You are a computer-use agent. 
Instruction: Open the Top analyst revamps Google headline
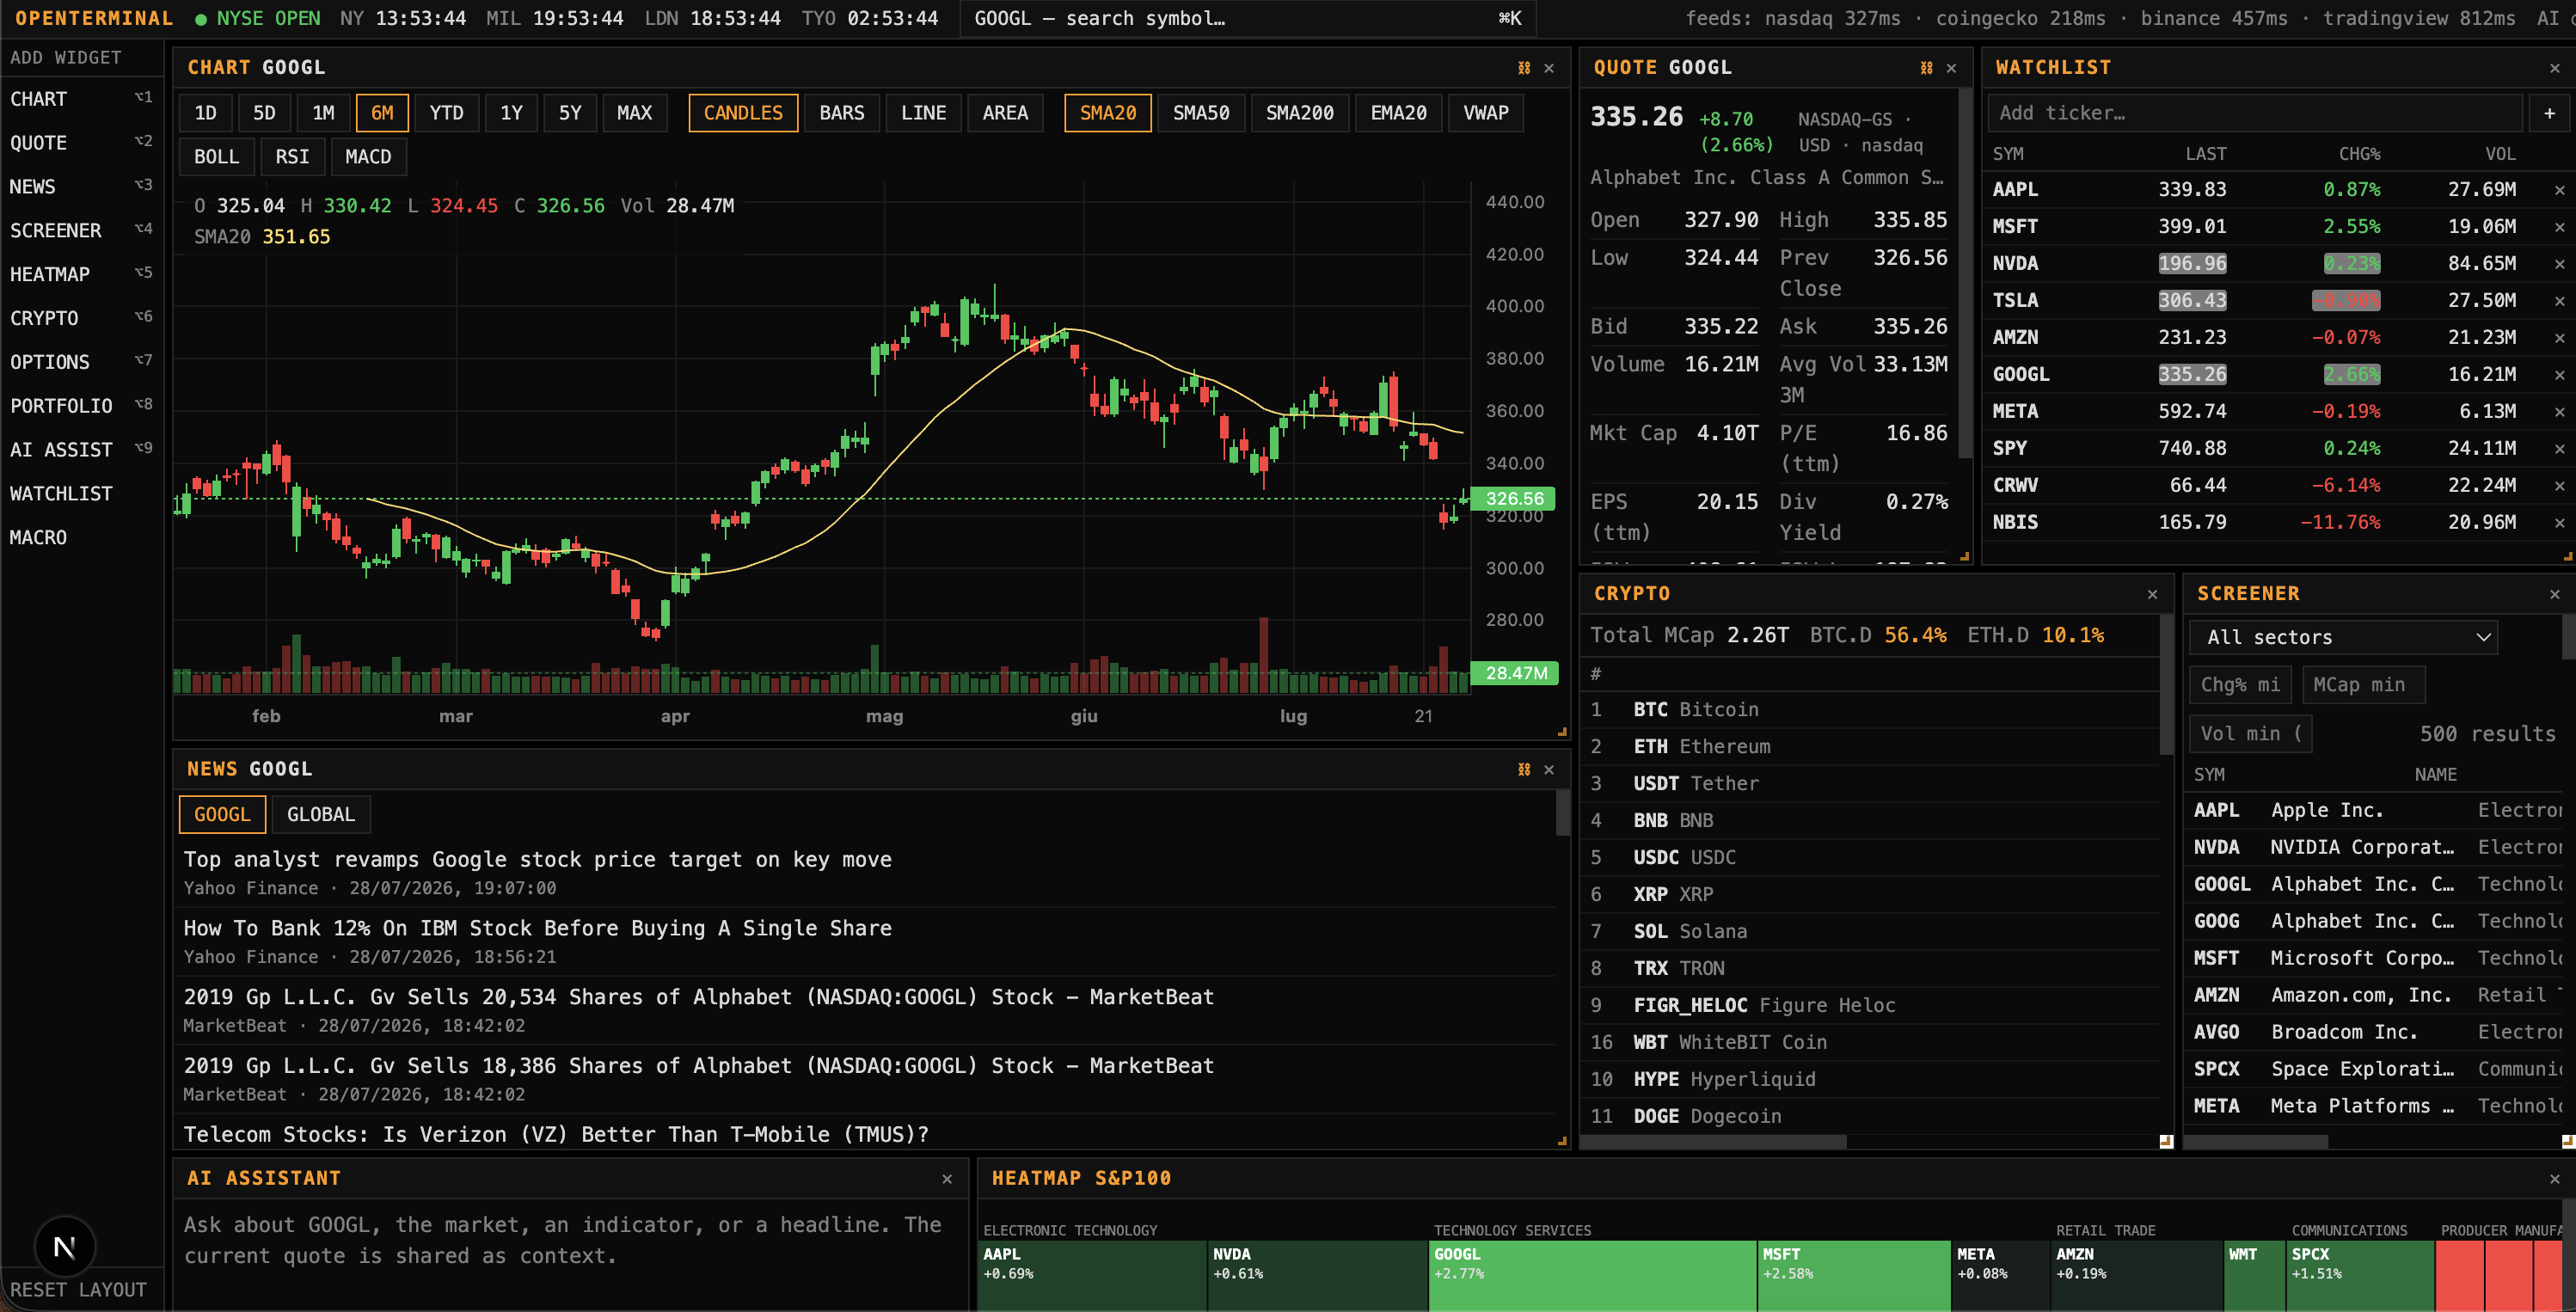pyautogui.click(x=537, y=860)
